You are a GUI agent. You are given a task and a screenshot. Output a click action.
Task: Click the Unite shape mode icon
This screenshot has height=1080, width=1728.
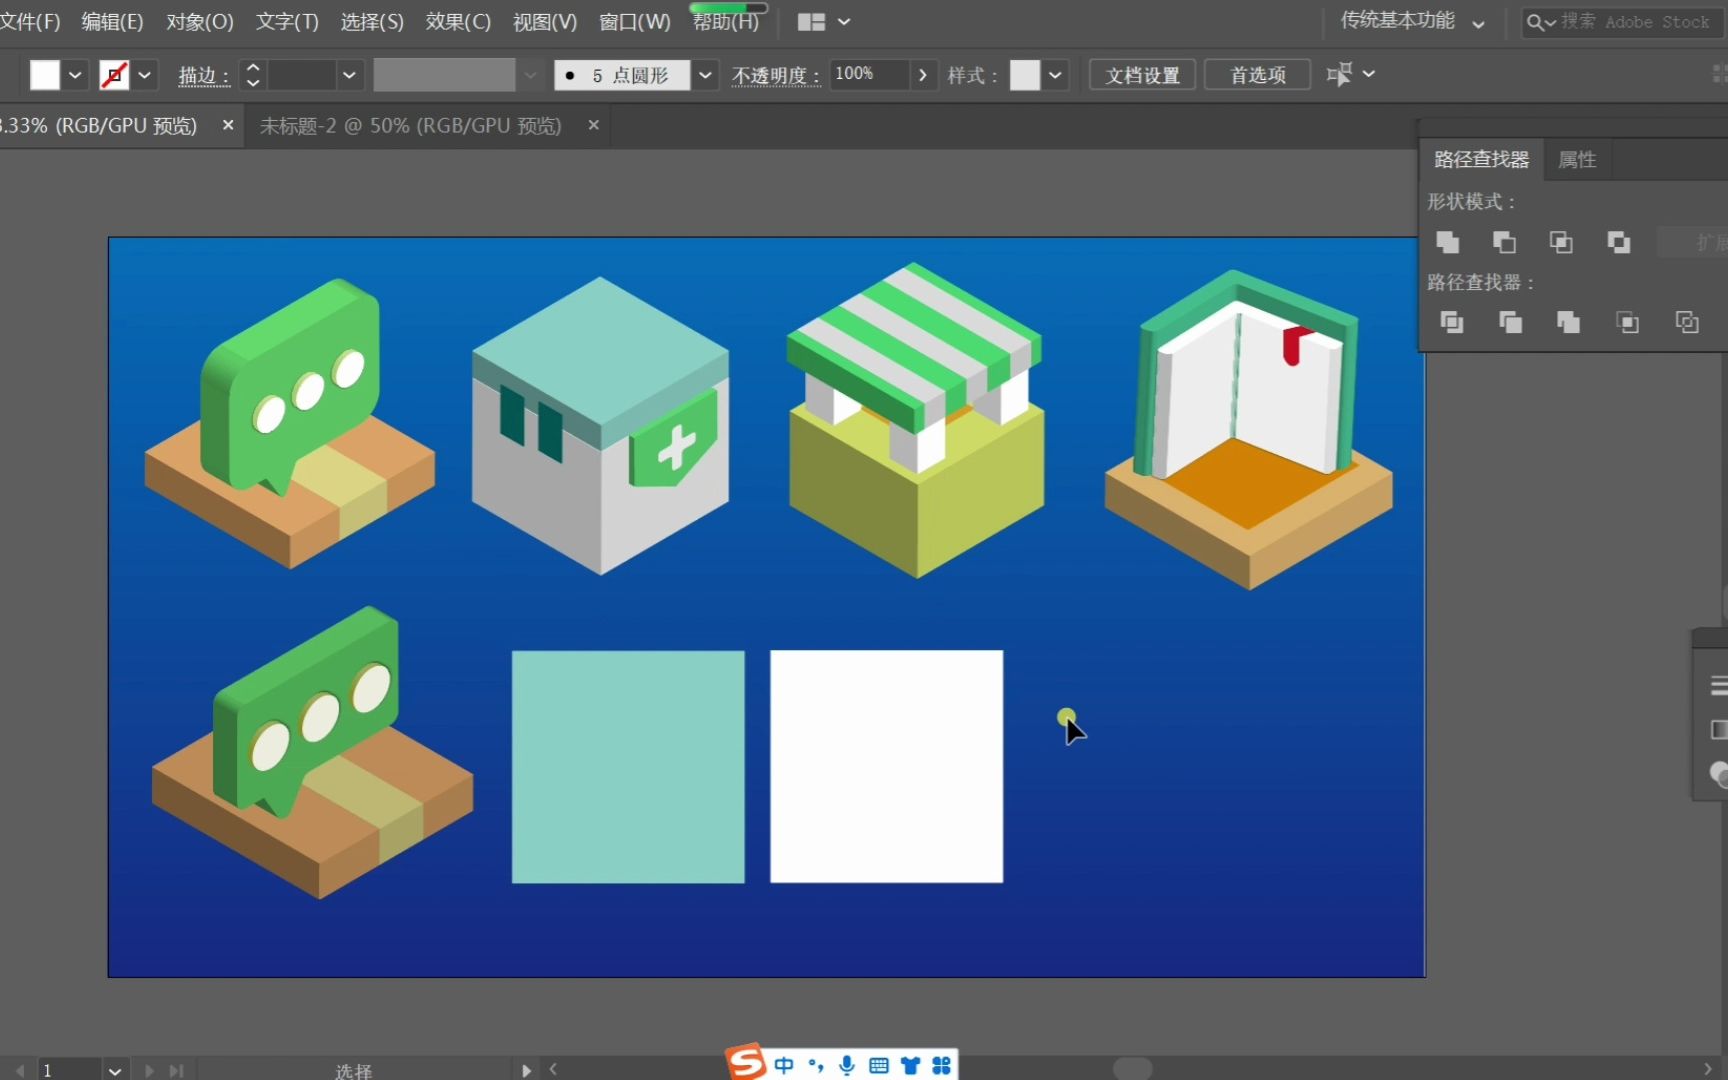(x=1447, y=242)
